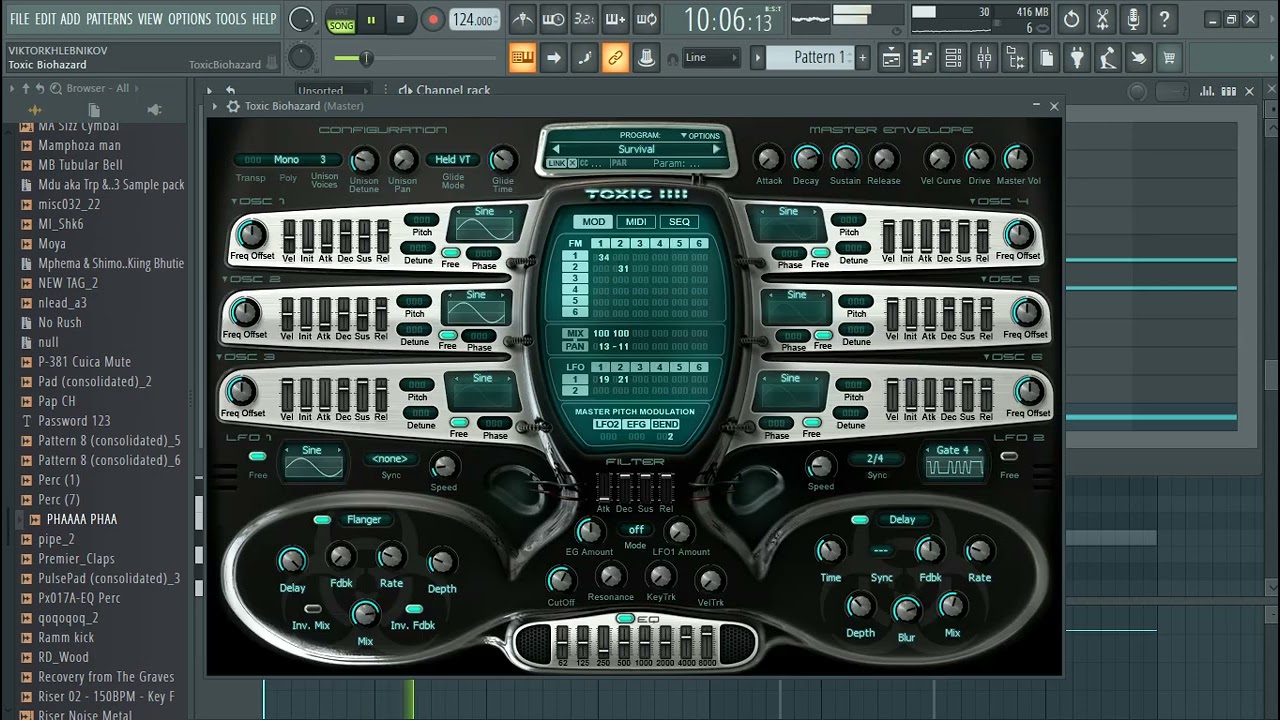Click the 1000 Hz EQ band slider

click(645, 642)
